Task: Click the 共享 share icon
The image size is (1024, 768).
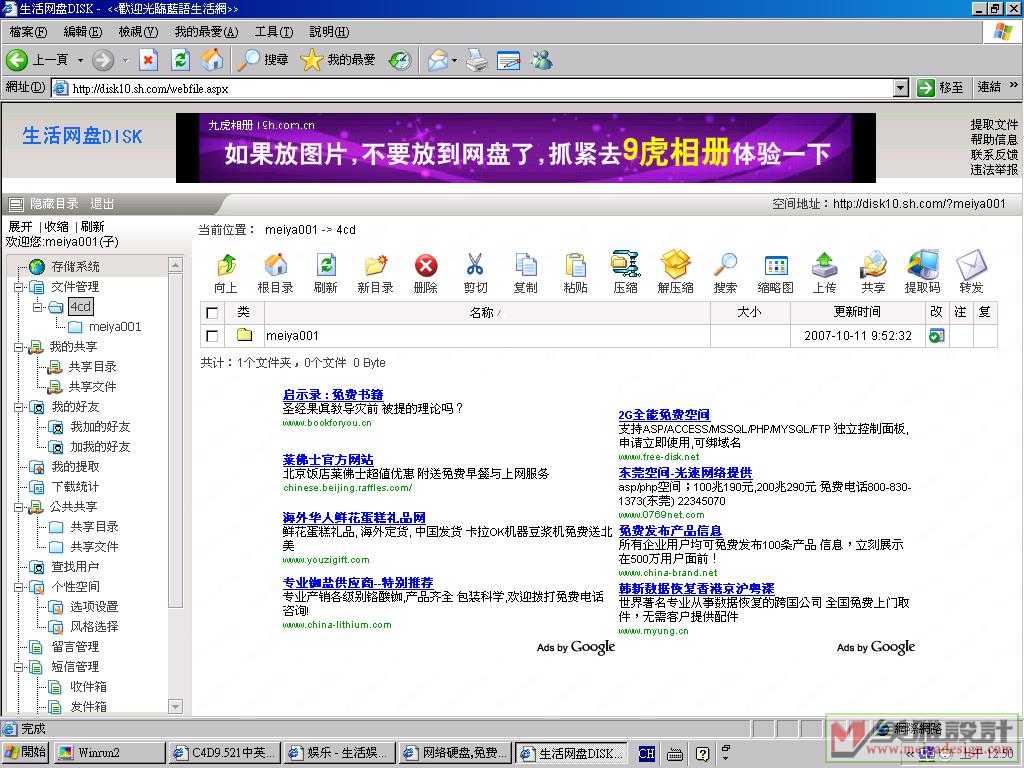Action: (873, 264)
